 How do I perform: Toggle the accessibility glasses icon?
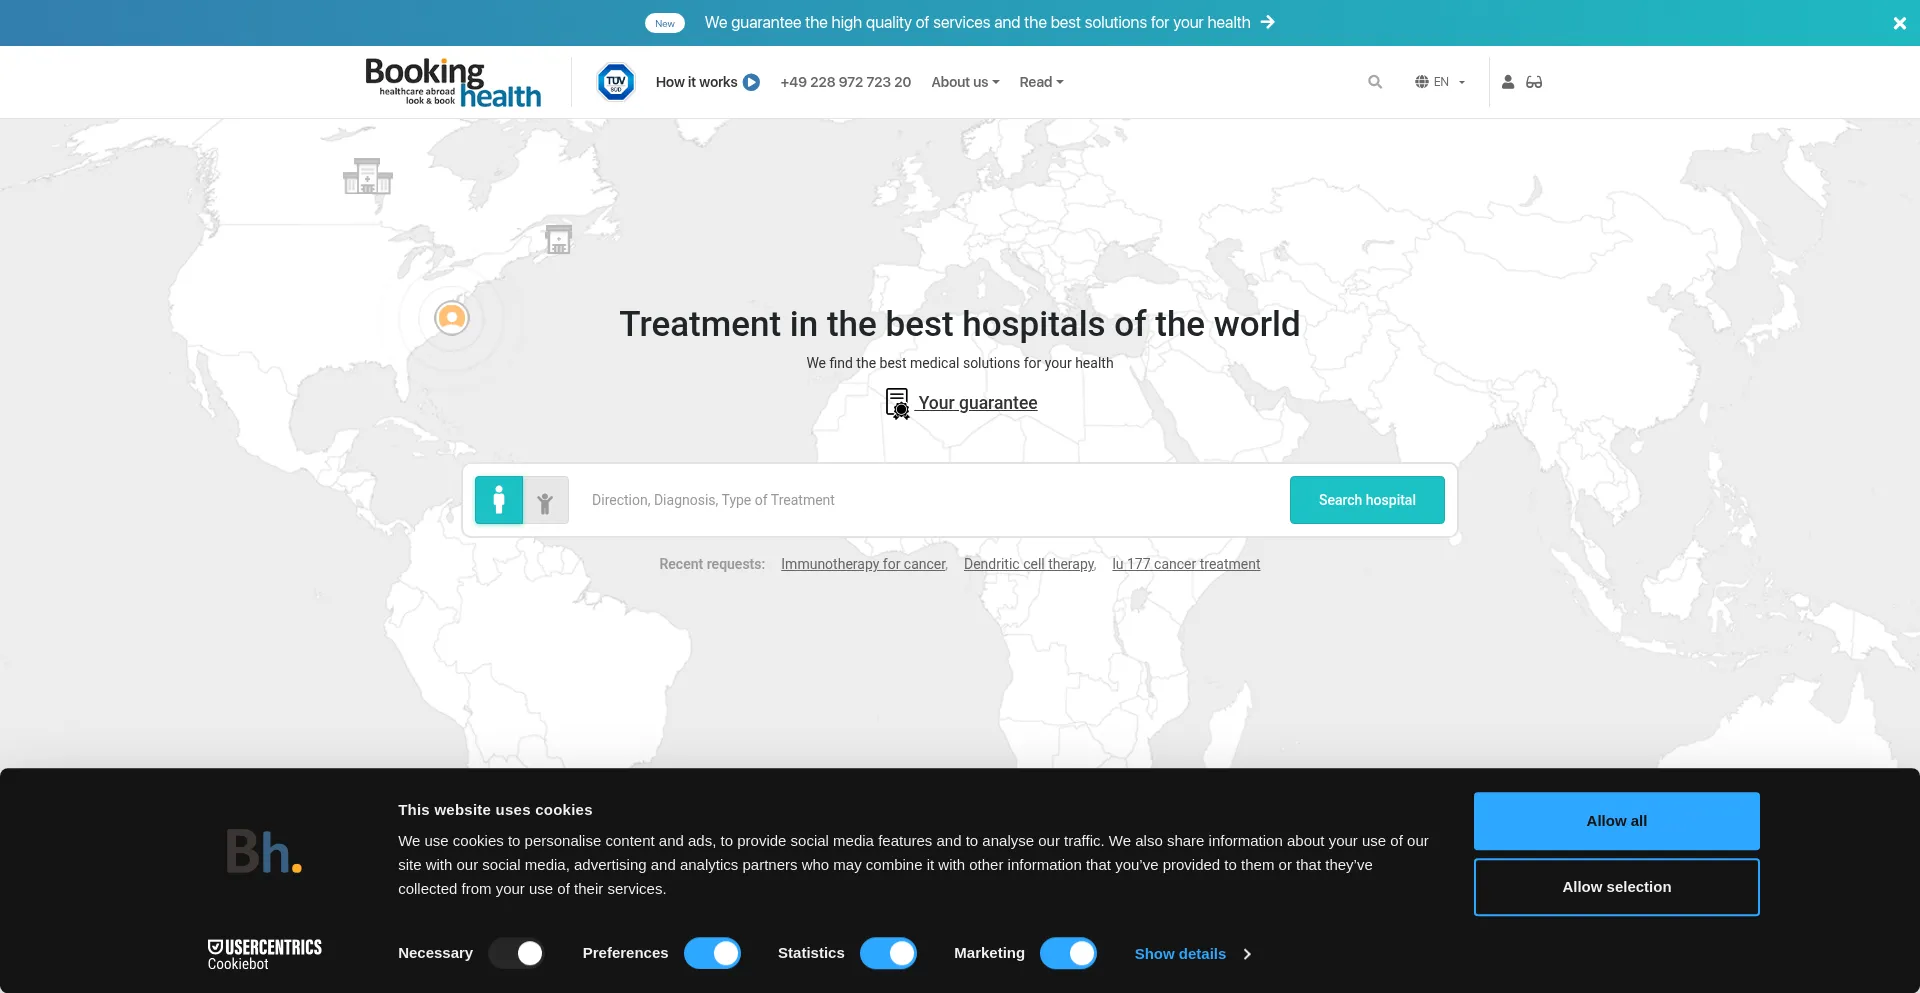1534,82
